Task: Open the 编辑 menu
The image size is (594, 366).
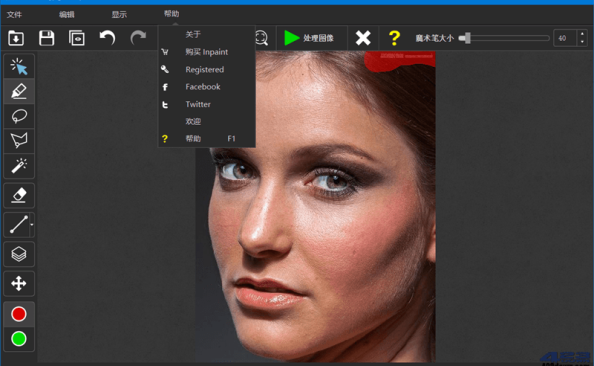Action: click(67, 14)
